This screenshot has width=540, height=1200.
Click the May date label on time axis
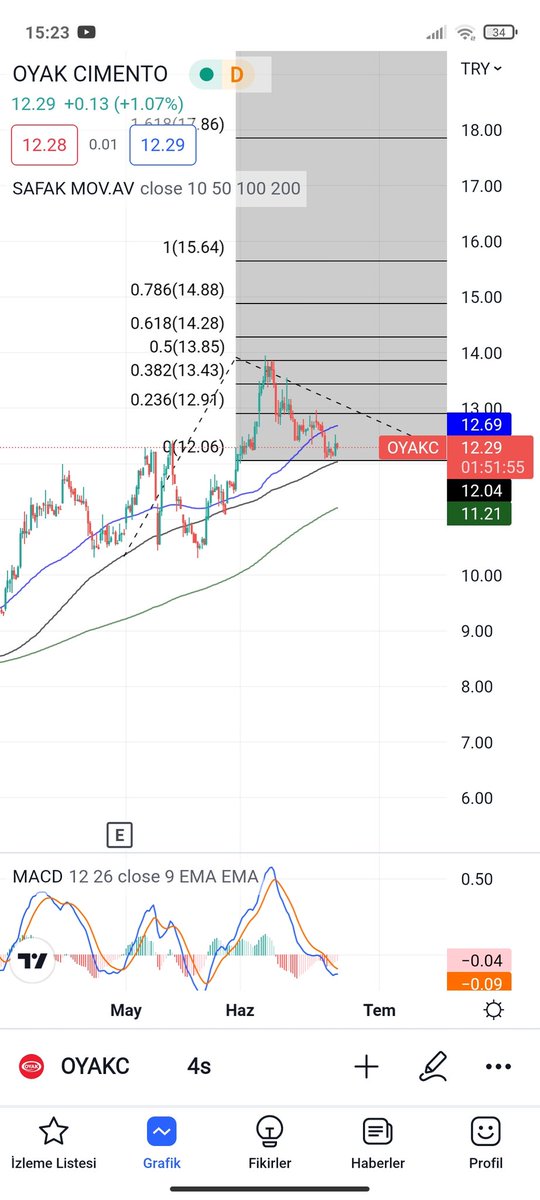click(x=126, y=1010)
